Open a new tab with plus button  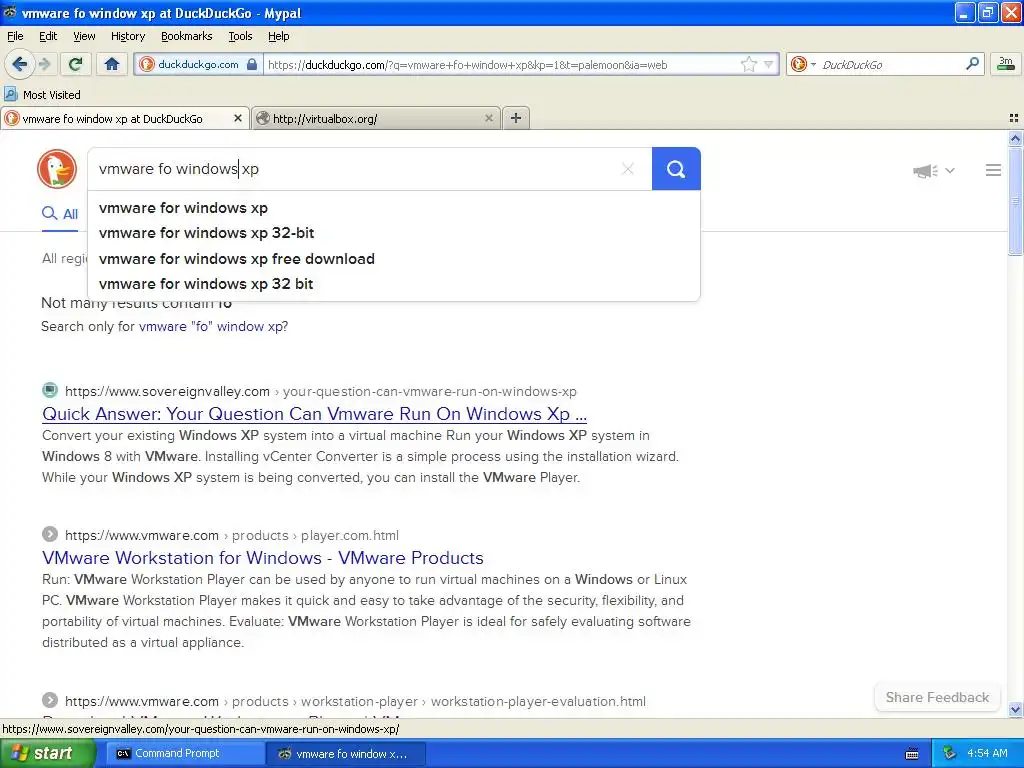(516, 118)
